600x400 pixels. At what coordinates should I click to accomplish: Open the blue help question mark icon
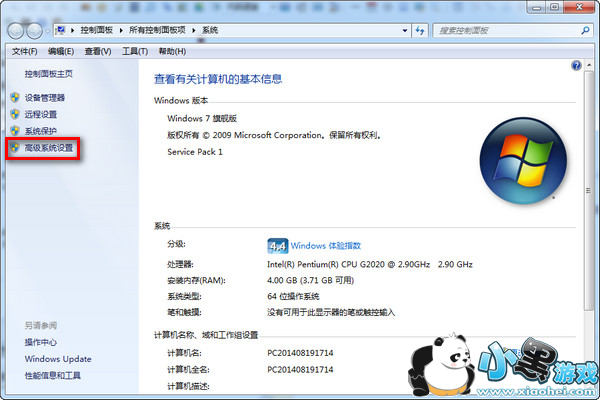[576, 65]
